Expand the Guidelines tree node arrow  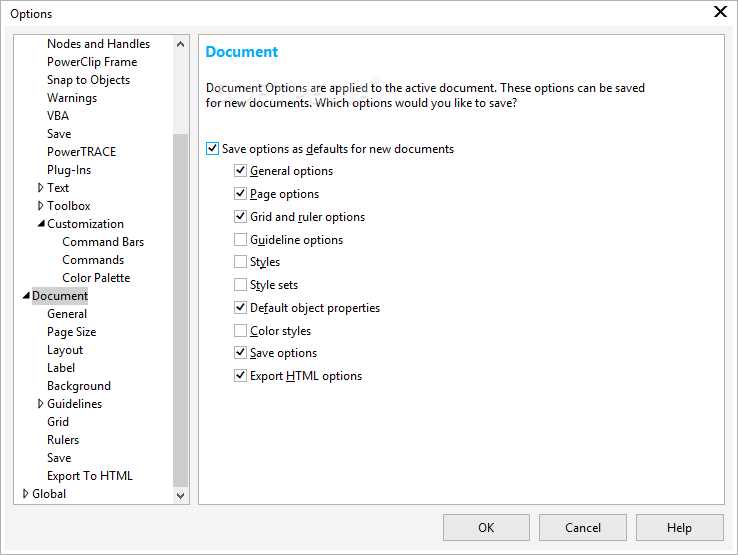[40, 403]
